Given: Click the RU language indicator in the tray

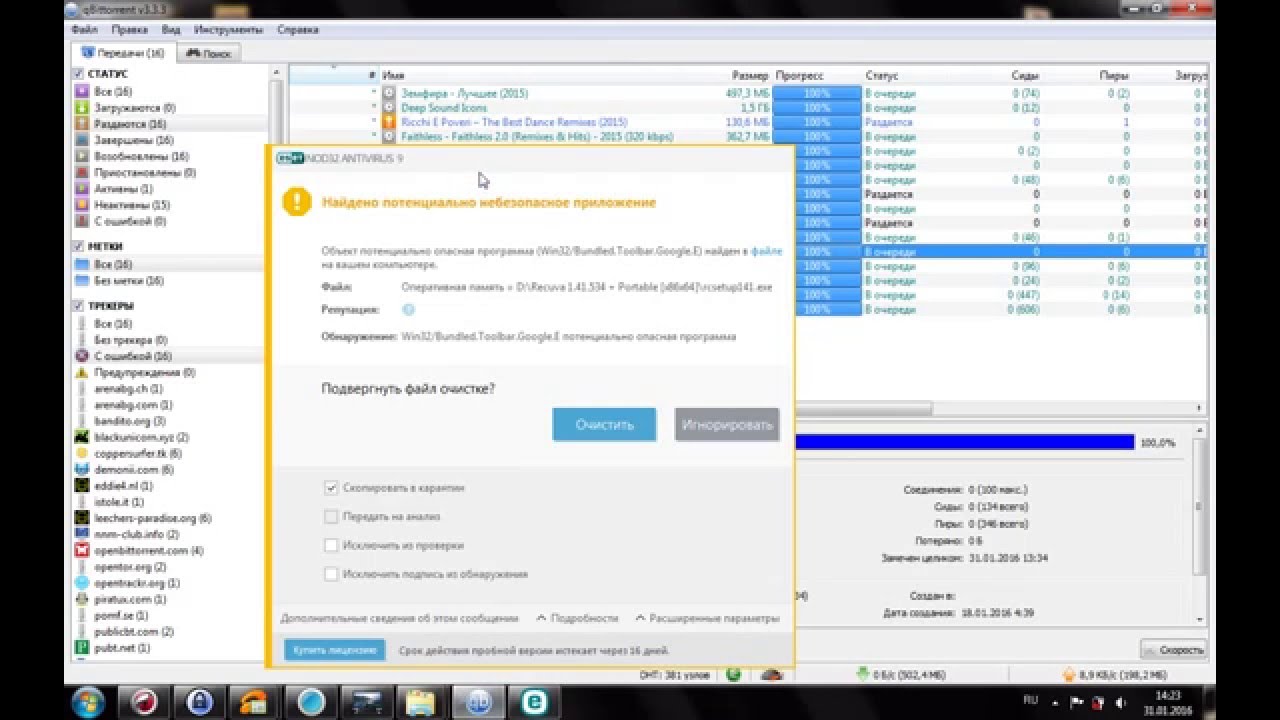Looking at the screenshot, I should tap(1030, 699).
